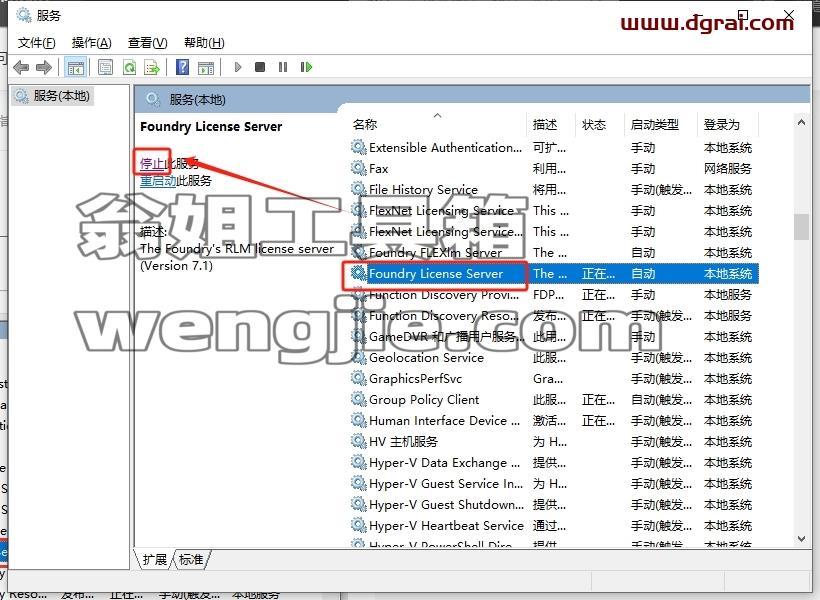The height and width of the screenshot is (600, 820).
Task: Click the gear icon of Human Interface Device
Action: point(358,420)
